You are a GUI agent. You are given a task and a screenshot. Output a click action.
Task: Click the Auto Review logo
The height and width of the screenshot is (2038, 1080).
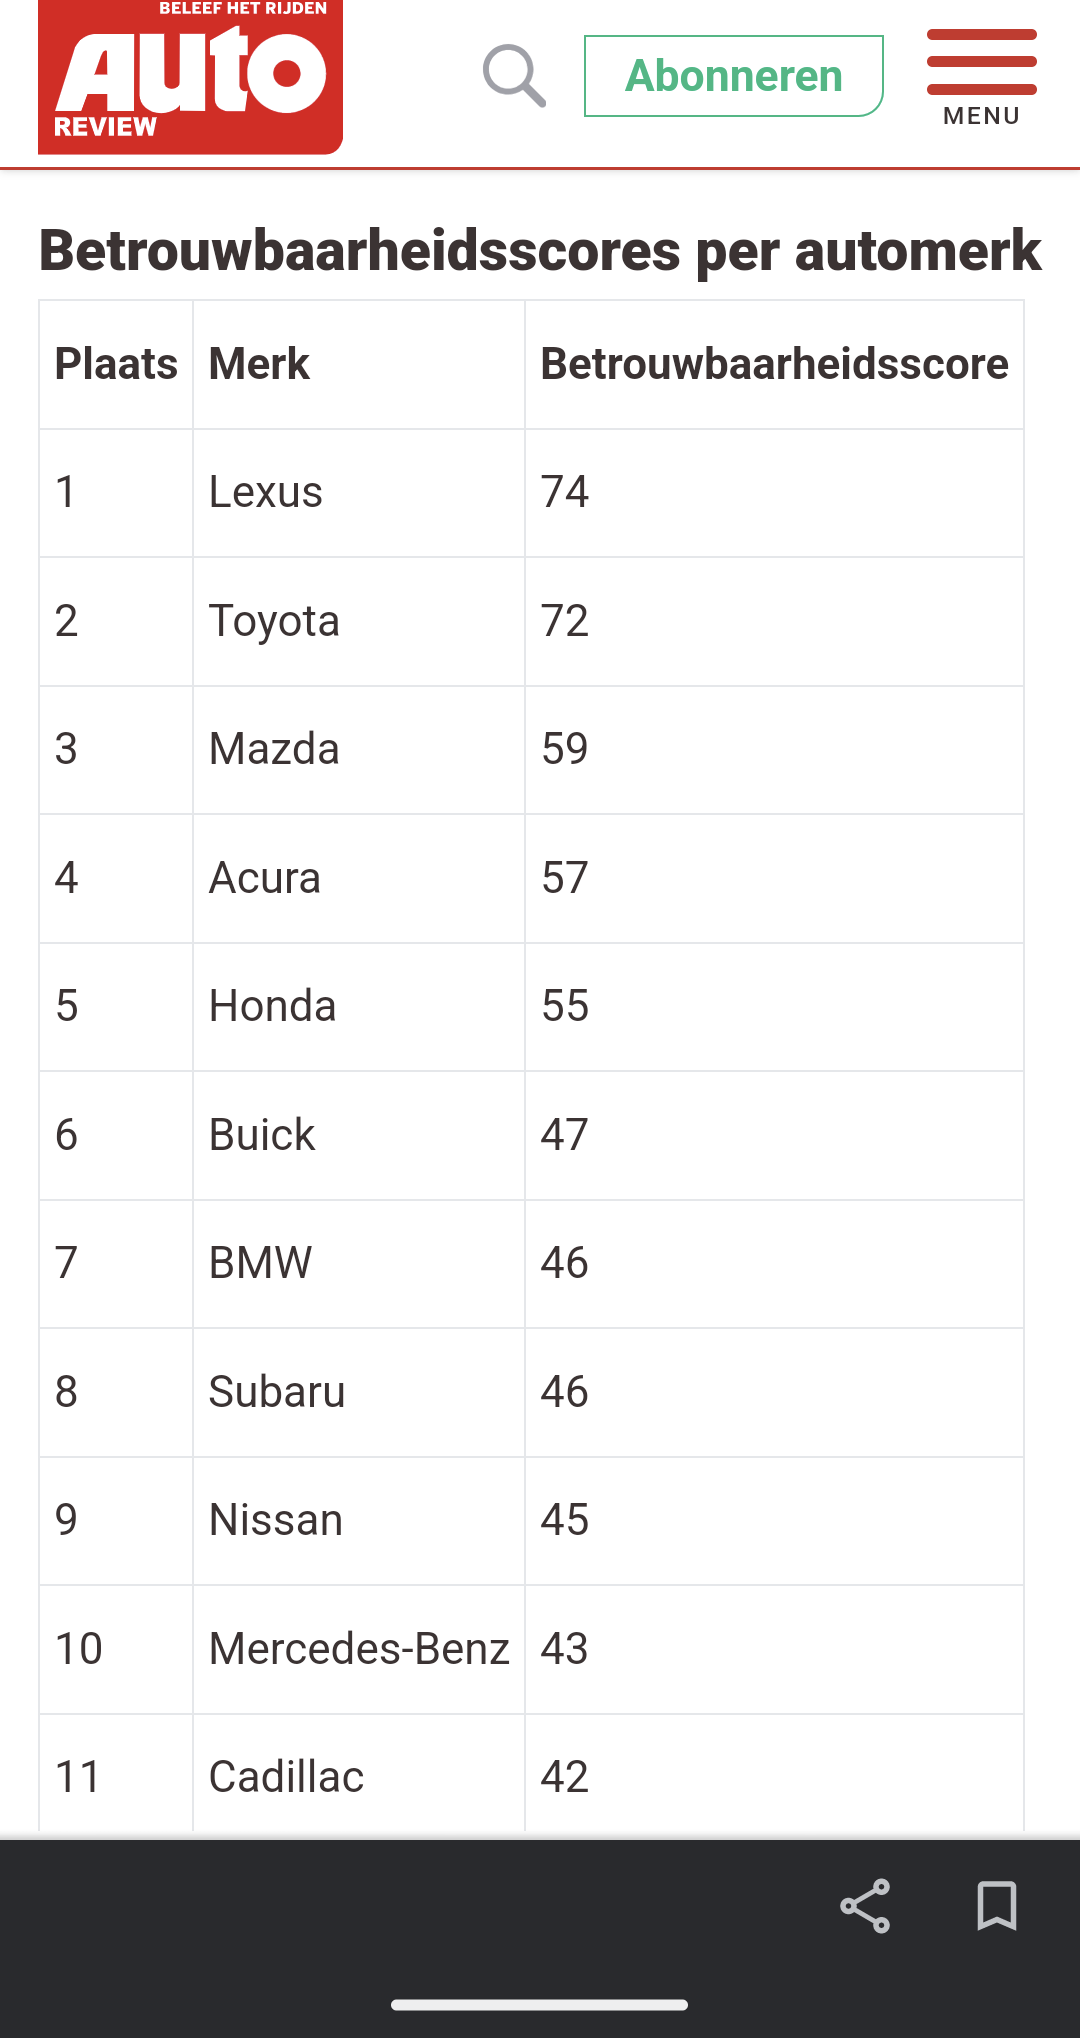click(x=190, y=77)
